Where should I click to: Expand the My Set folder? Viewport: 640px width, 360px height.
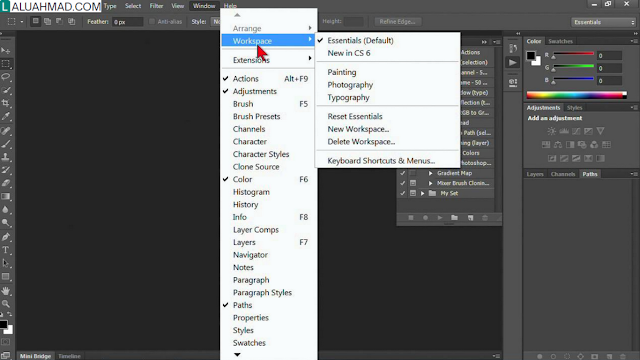[x=422, y=193]
